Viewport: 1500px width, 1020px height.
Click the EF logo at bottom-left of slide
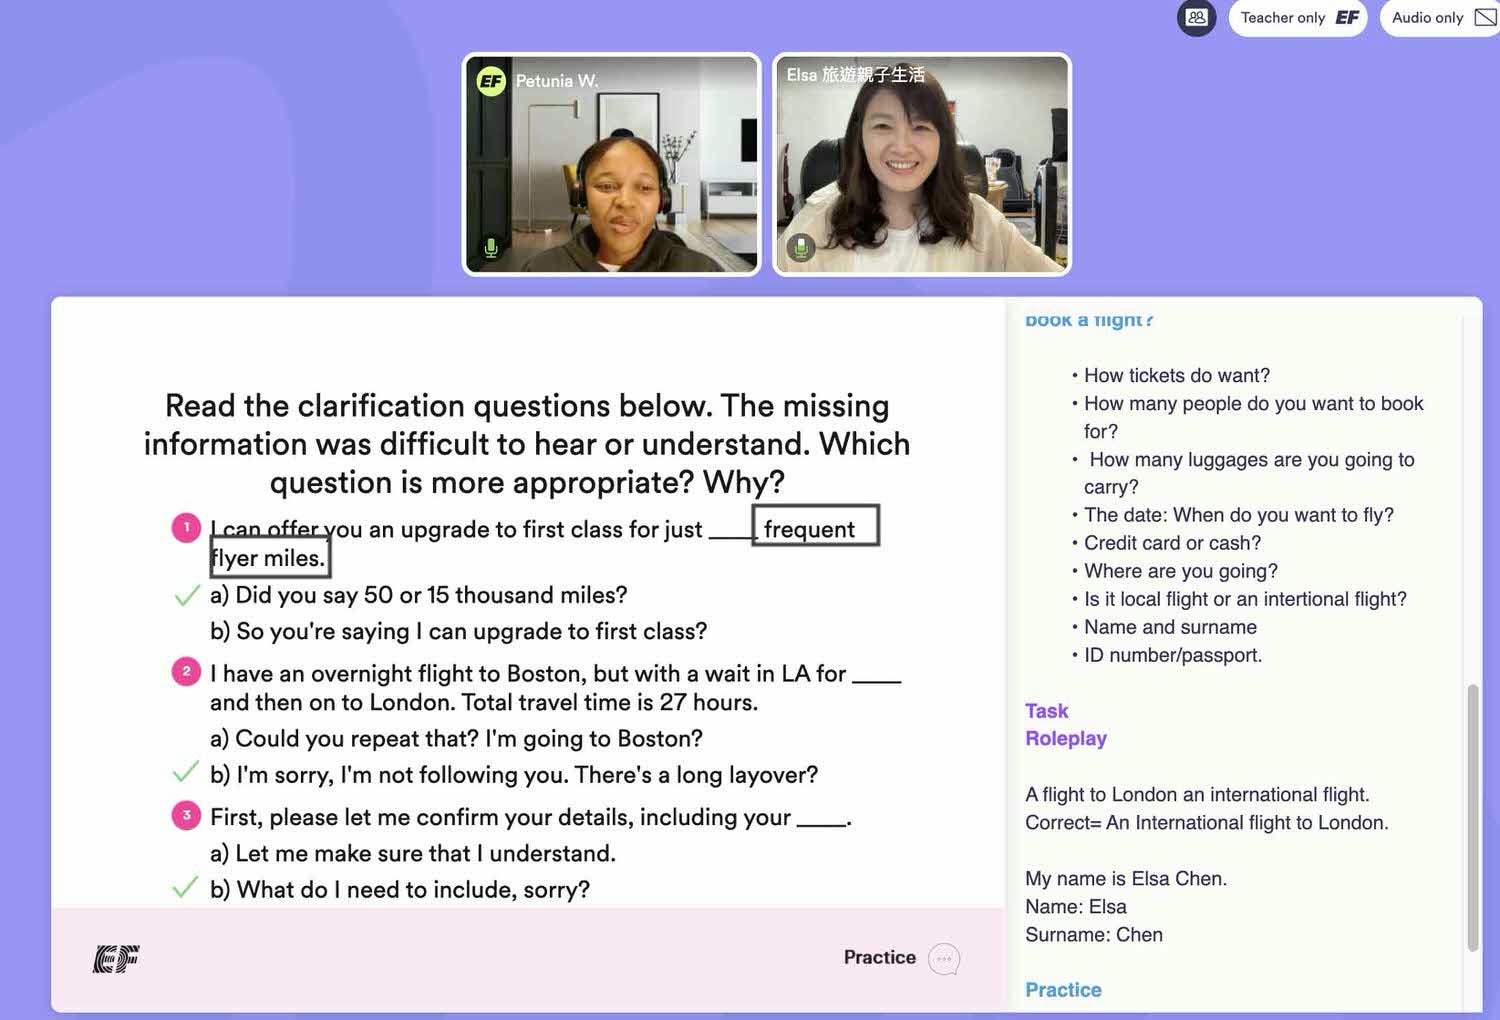(x=114, y=958)
